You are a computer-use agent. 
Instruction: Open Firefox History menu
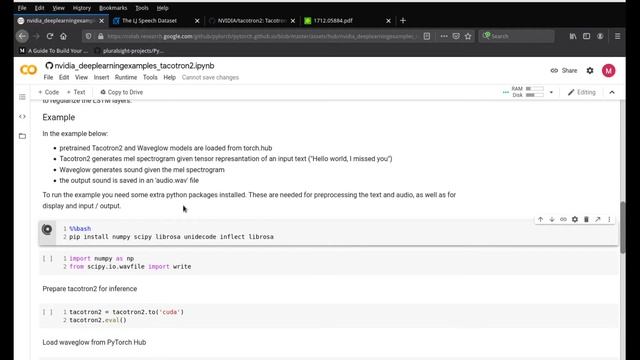(82, 8)
